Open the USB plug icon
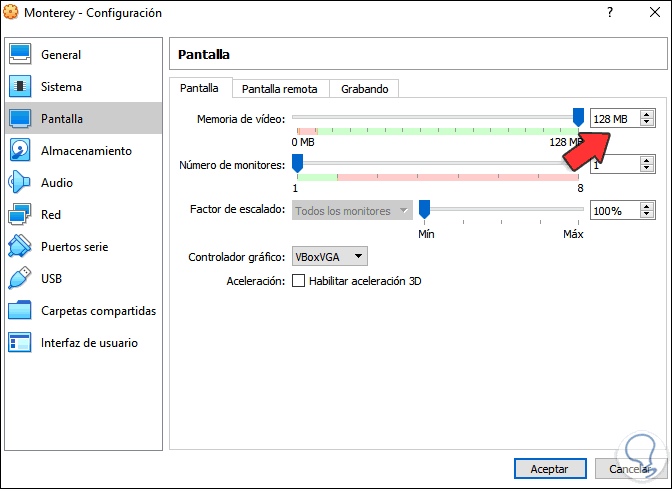The height and width of the screenshot is (489, 672). pyautogui.click(x=20, y=279)
